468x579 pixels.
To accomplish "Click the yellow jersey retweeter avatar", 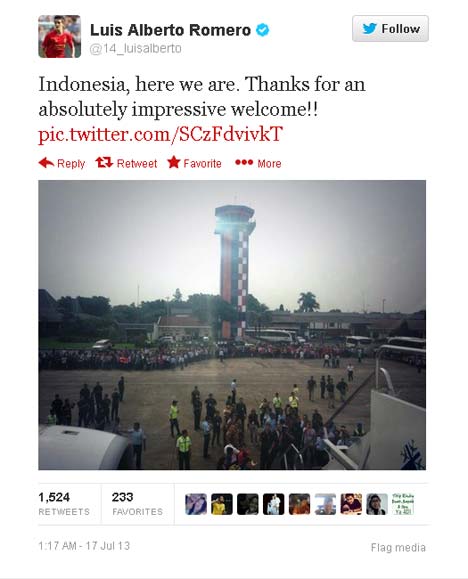I will pyautogui.click(x=222, y=504).
